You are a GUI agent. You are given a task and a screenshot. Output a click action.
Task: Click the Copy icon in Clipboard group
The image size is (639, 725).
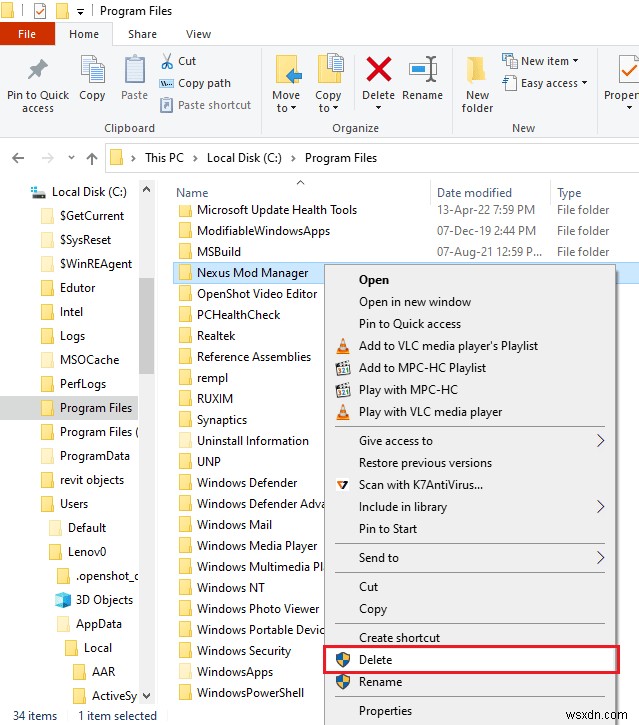[92, 69]
